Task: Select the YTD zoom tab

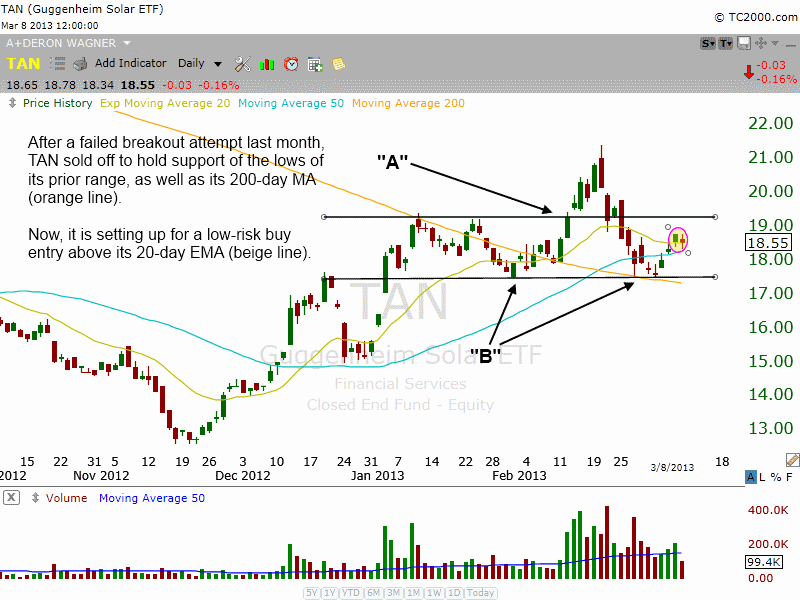Action: 349,593
